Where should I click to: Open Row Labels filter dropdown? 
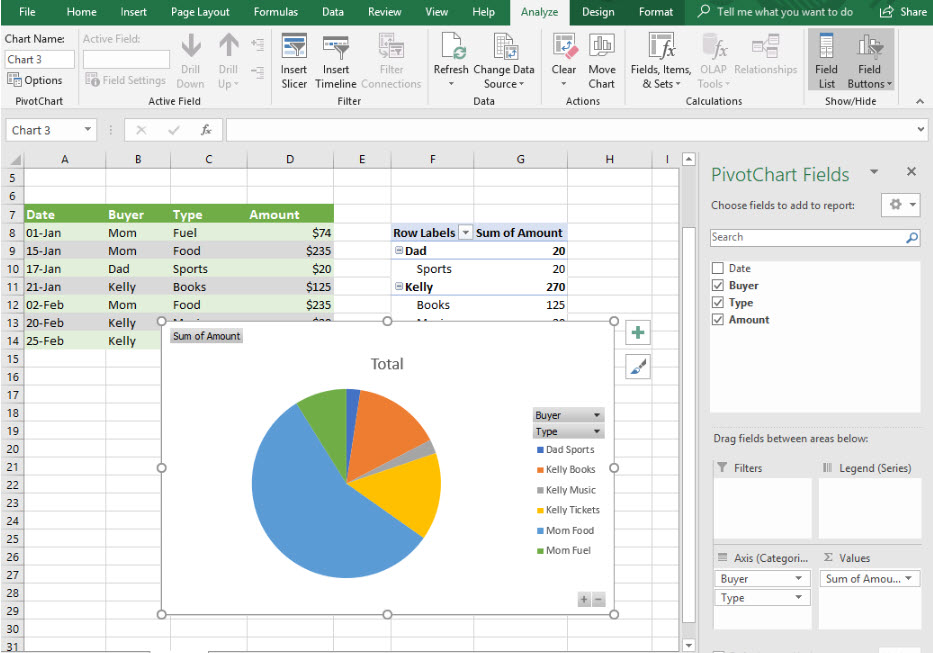464,233
